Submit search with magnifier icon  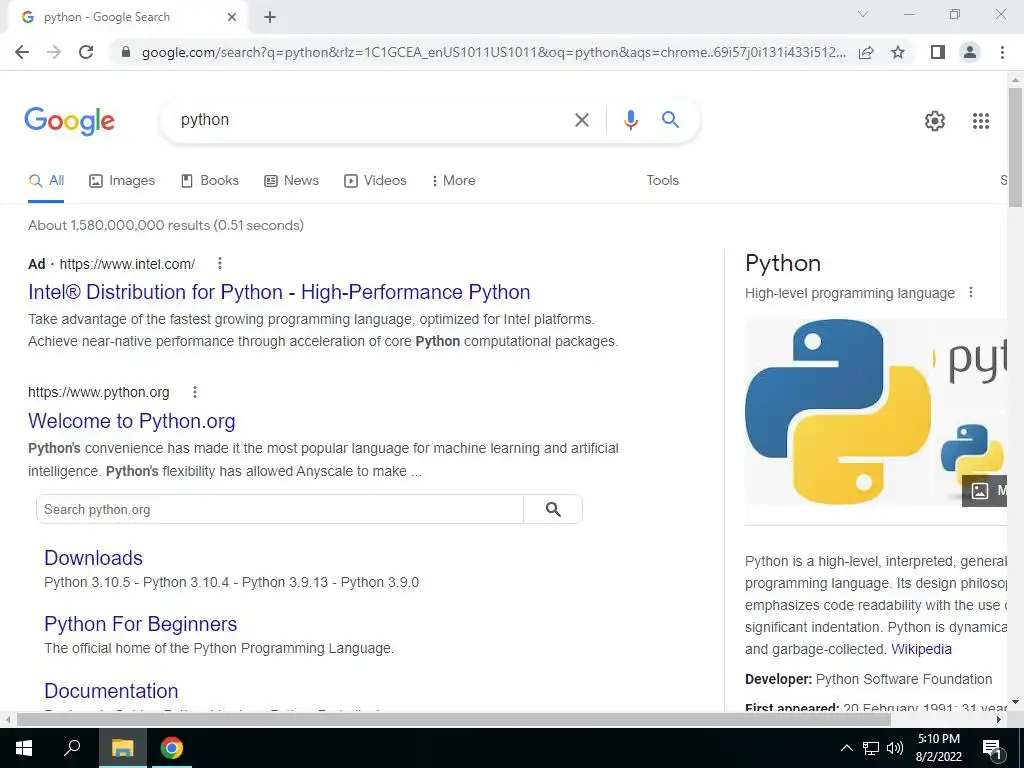click(670, 120)
